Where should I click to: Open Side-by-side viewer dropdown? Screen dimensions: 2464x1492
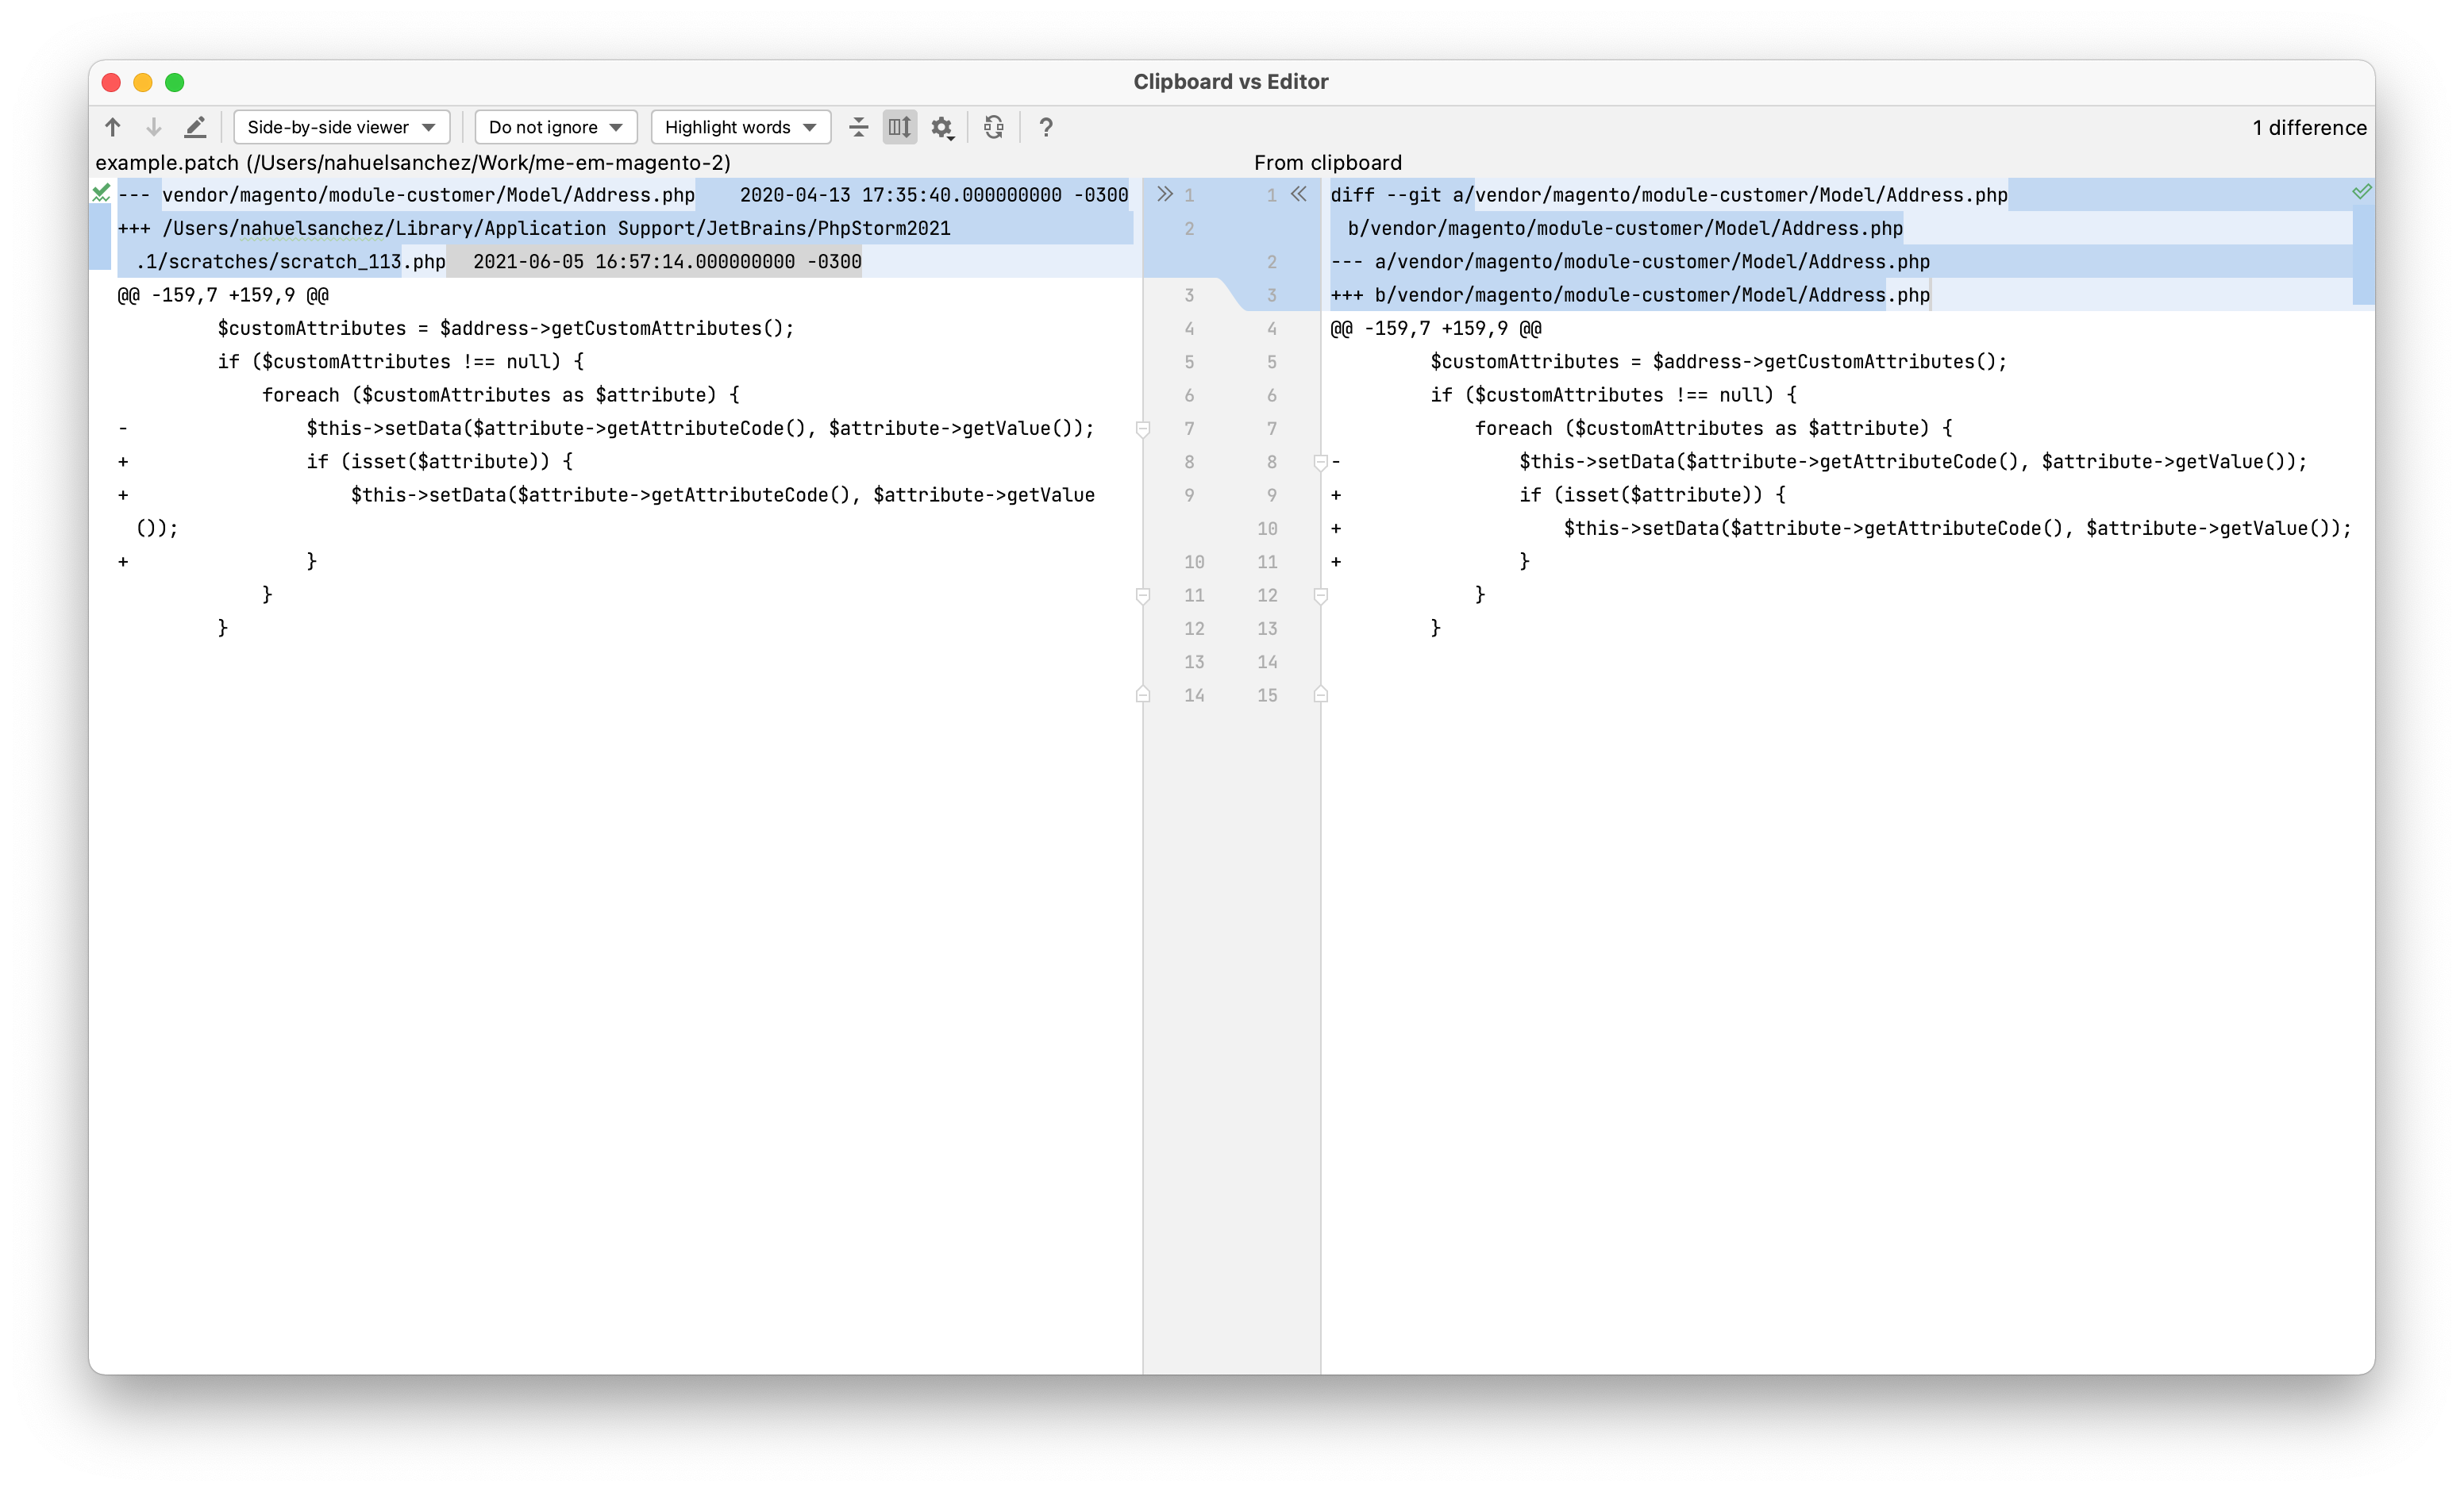pyautogui.click(x=341, y=127)
